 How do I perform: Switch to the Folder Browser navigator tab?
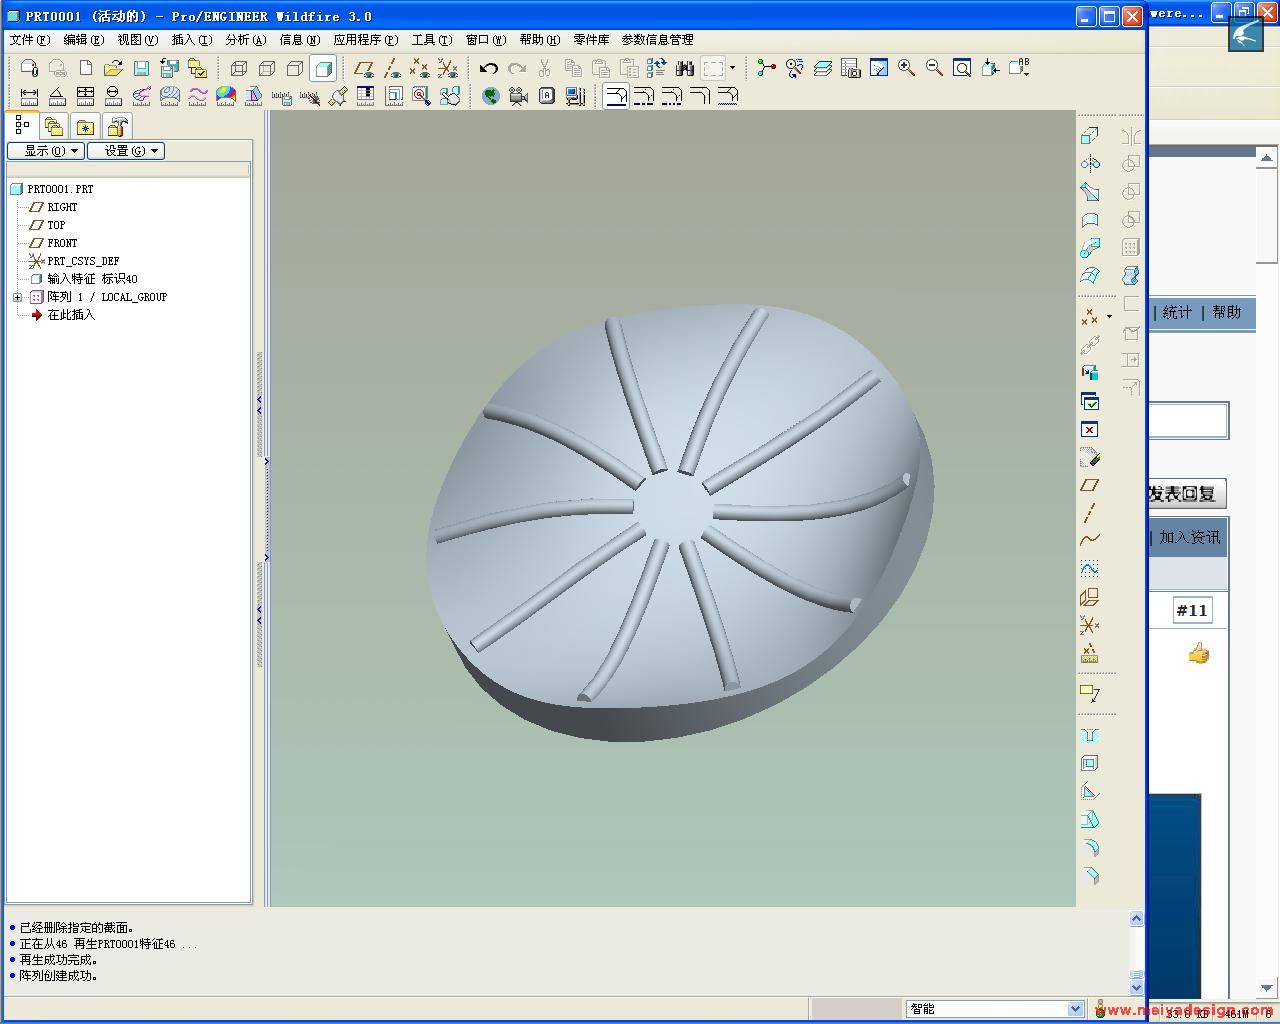coord(54,127)
